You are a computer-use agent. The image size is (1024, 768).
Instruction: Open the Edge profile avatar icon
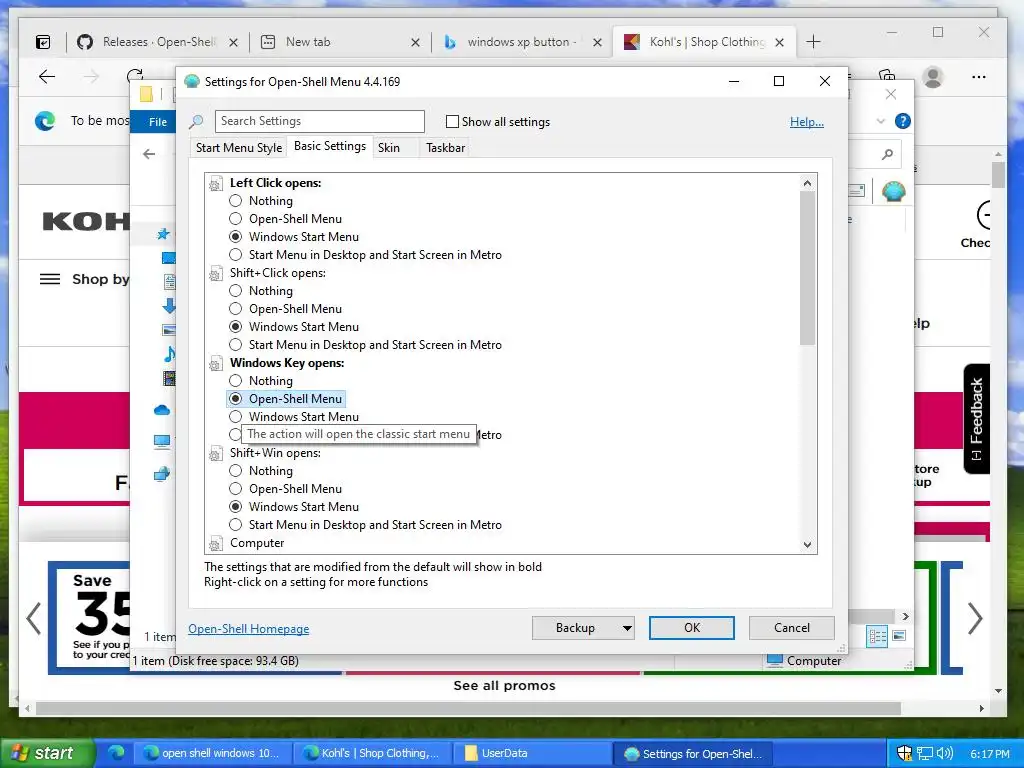point(933,77)
